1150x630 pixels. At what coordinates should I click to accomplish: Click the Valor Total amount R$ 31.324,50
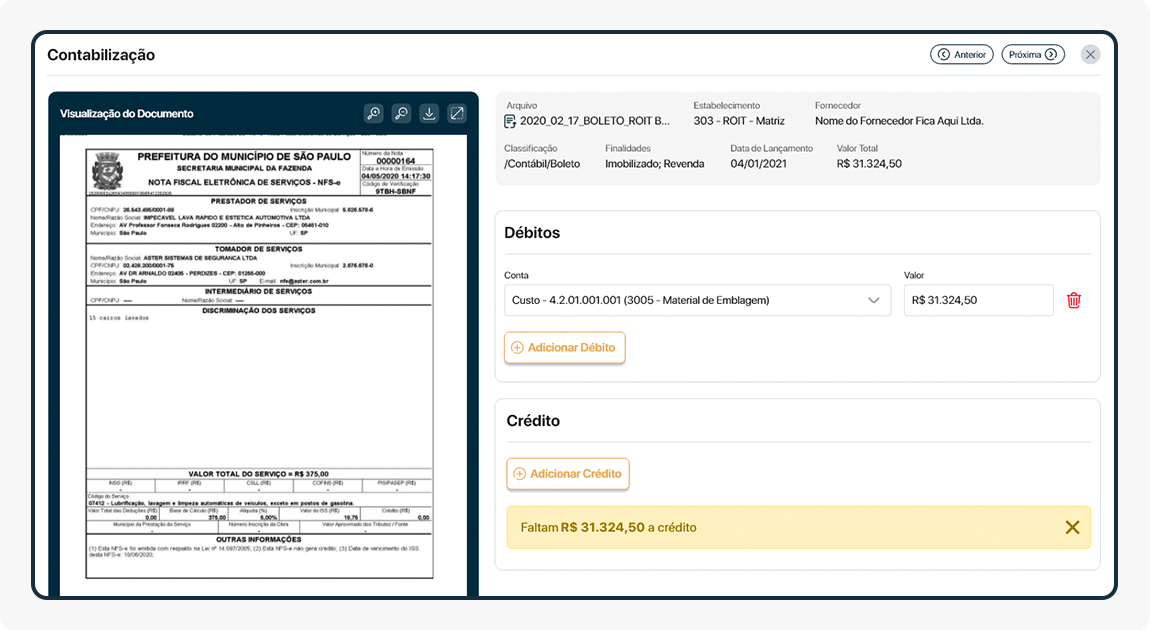click(x=868, y=164)
